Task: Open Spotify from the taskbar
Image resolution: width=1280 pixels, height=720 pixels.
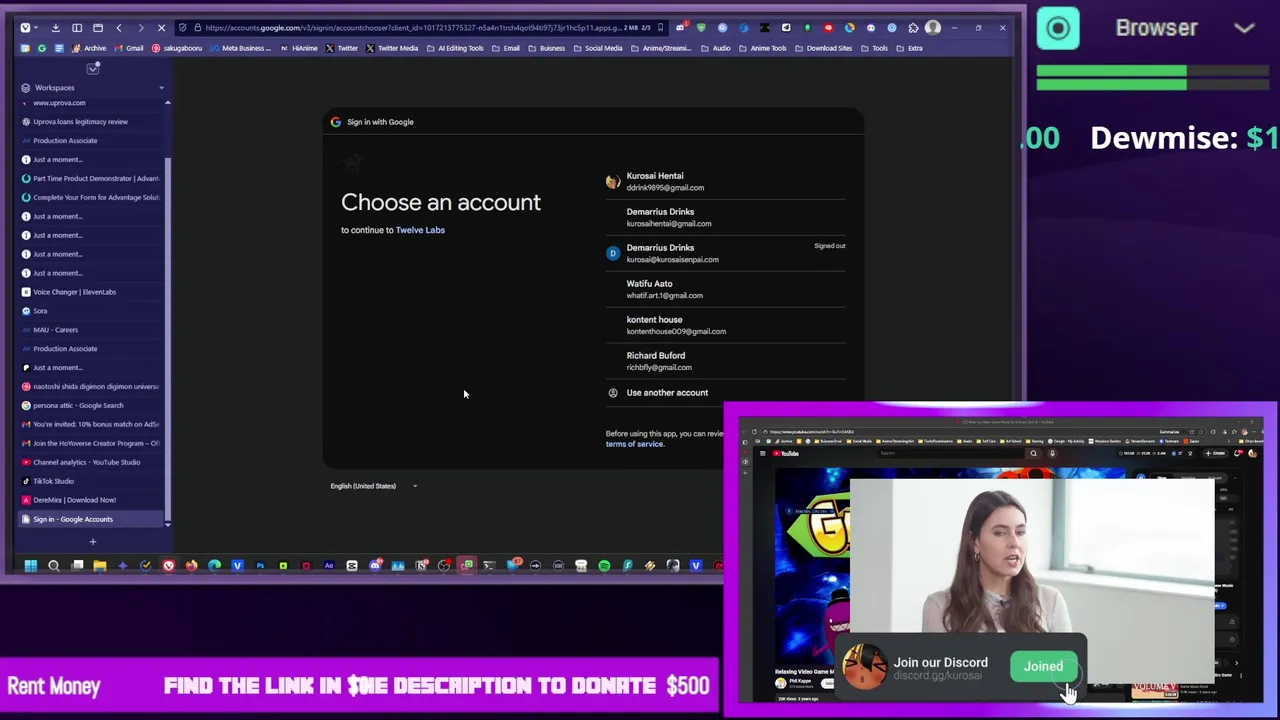Action: click(604, 566)
